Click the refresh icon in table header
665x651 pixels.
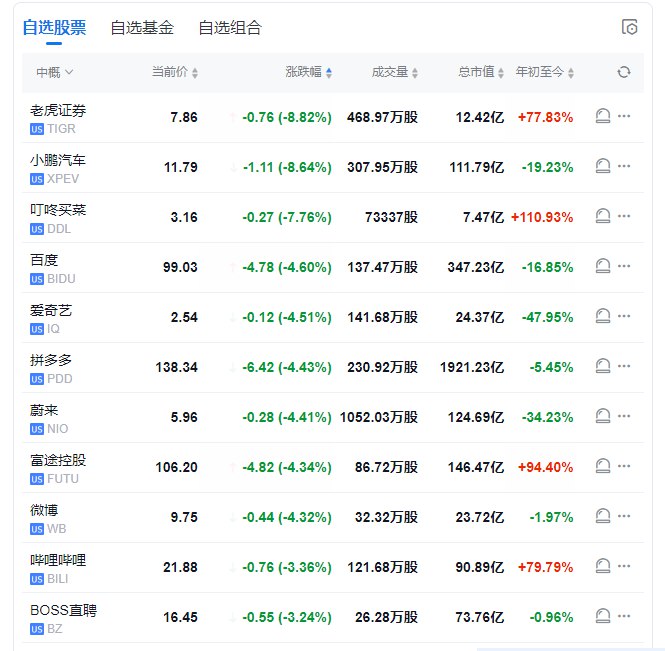tap(623, 72)
